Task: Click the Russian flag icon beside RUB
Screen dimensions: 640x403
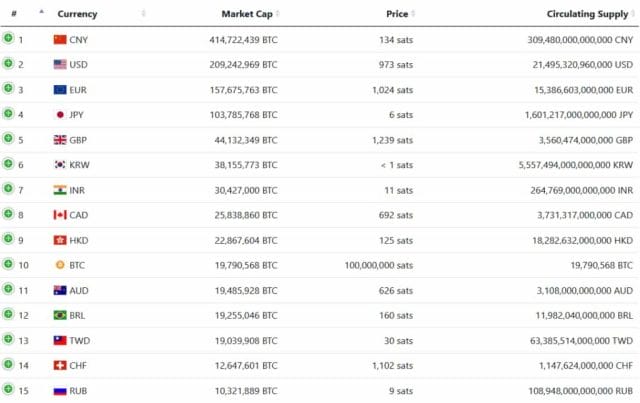Action: 60,391
